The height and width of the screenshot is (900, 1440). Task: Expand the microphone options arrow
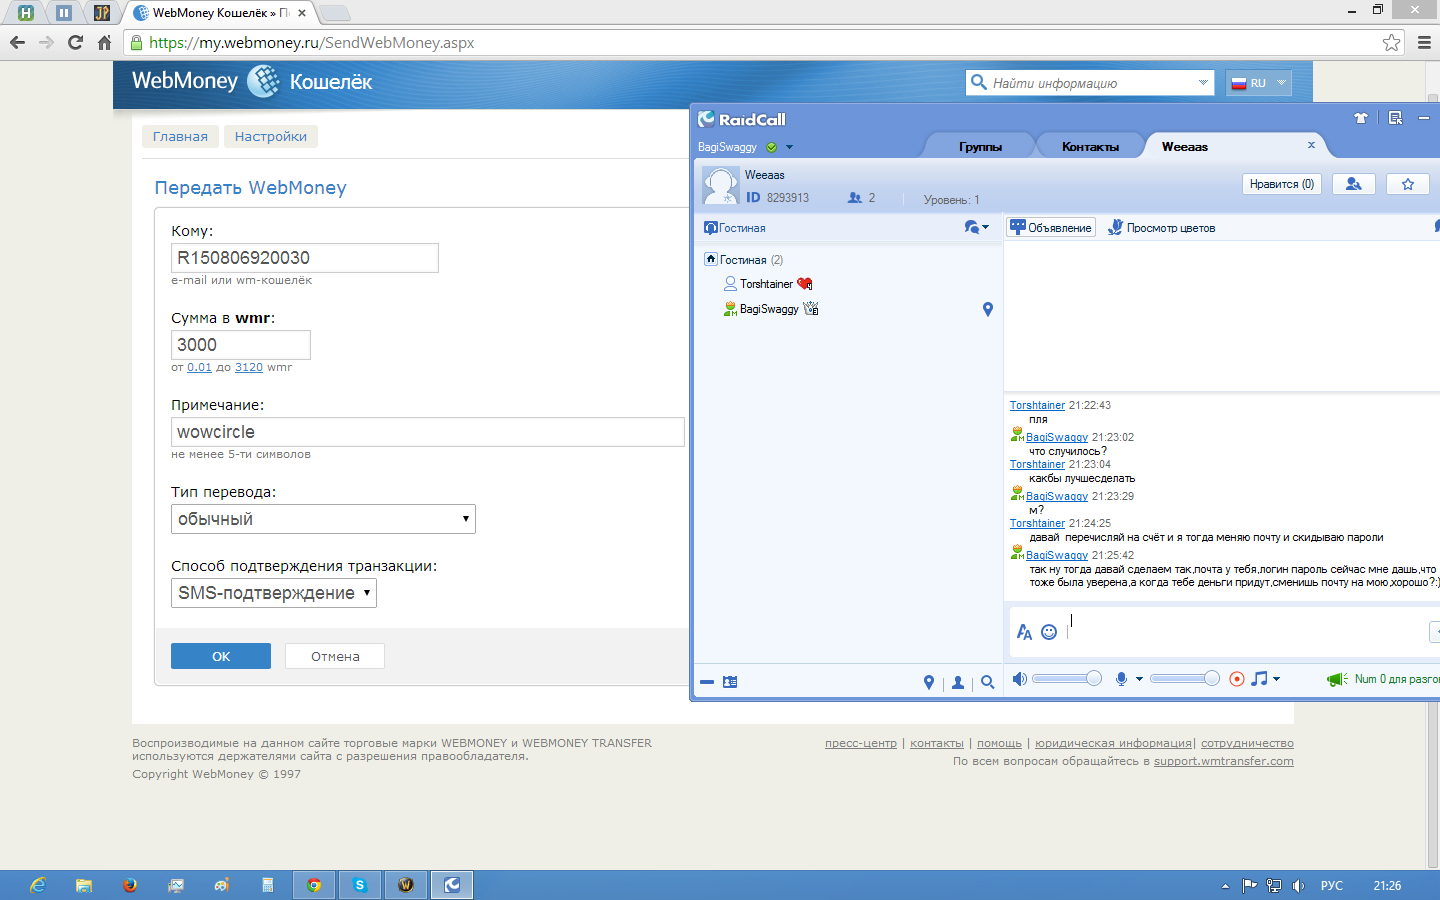tap(1139, 679)
